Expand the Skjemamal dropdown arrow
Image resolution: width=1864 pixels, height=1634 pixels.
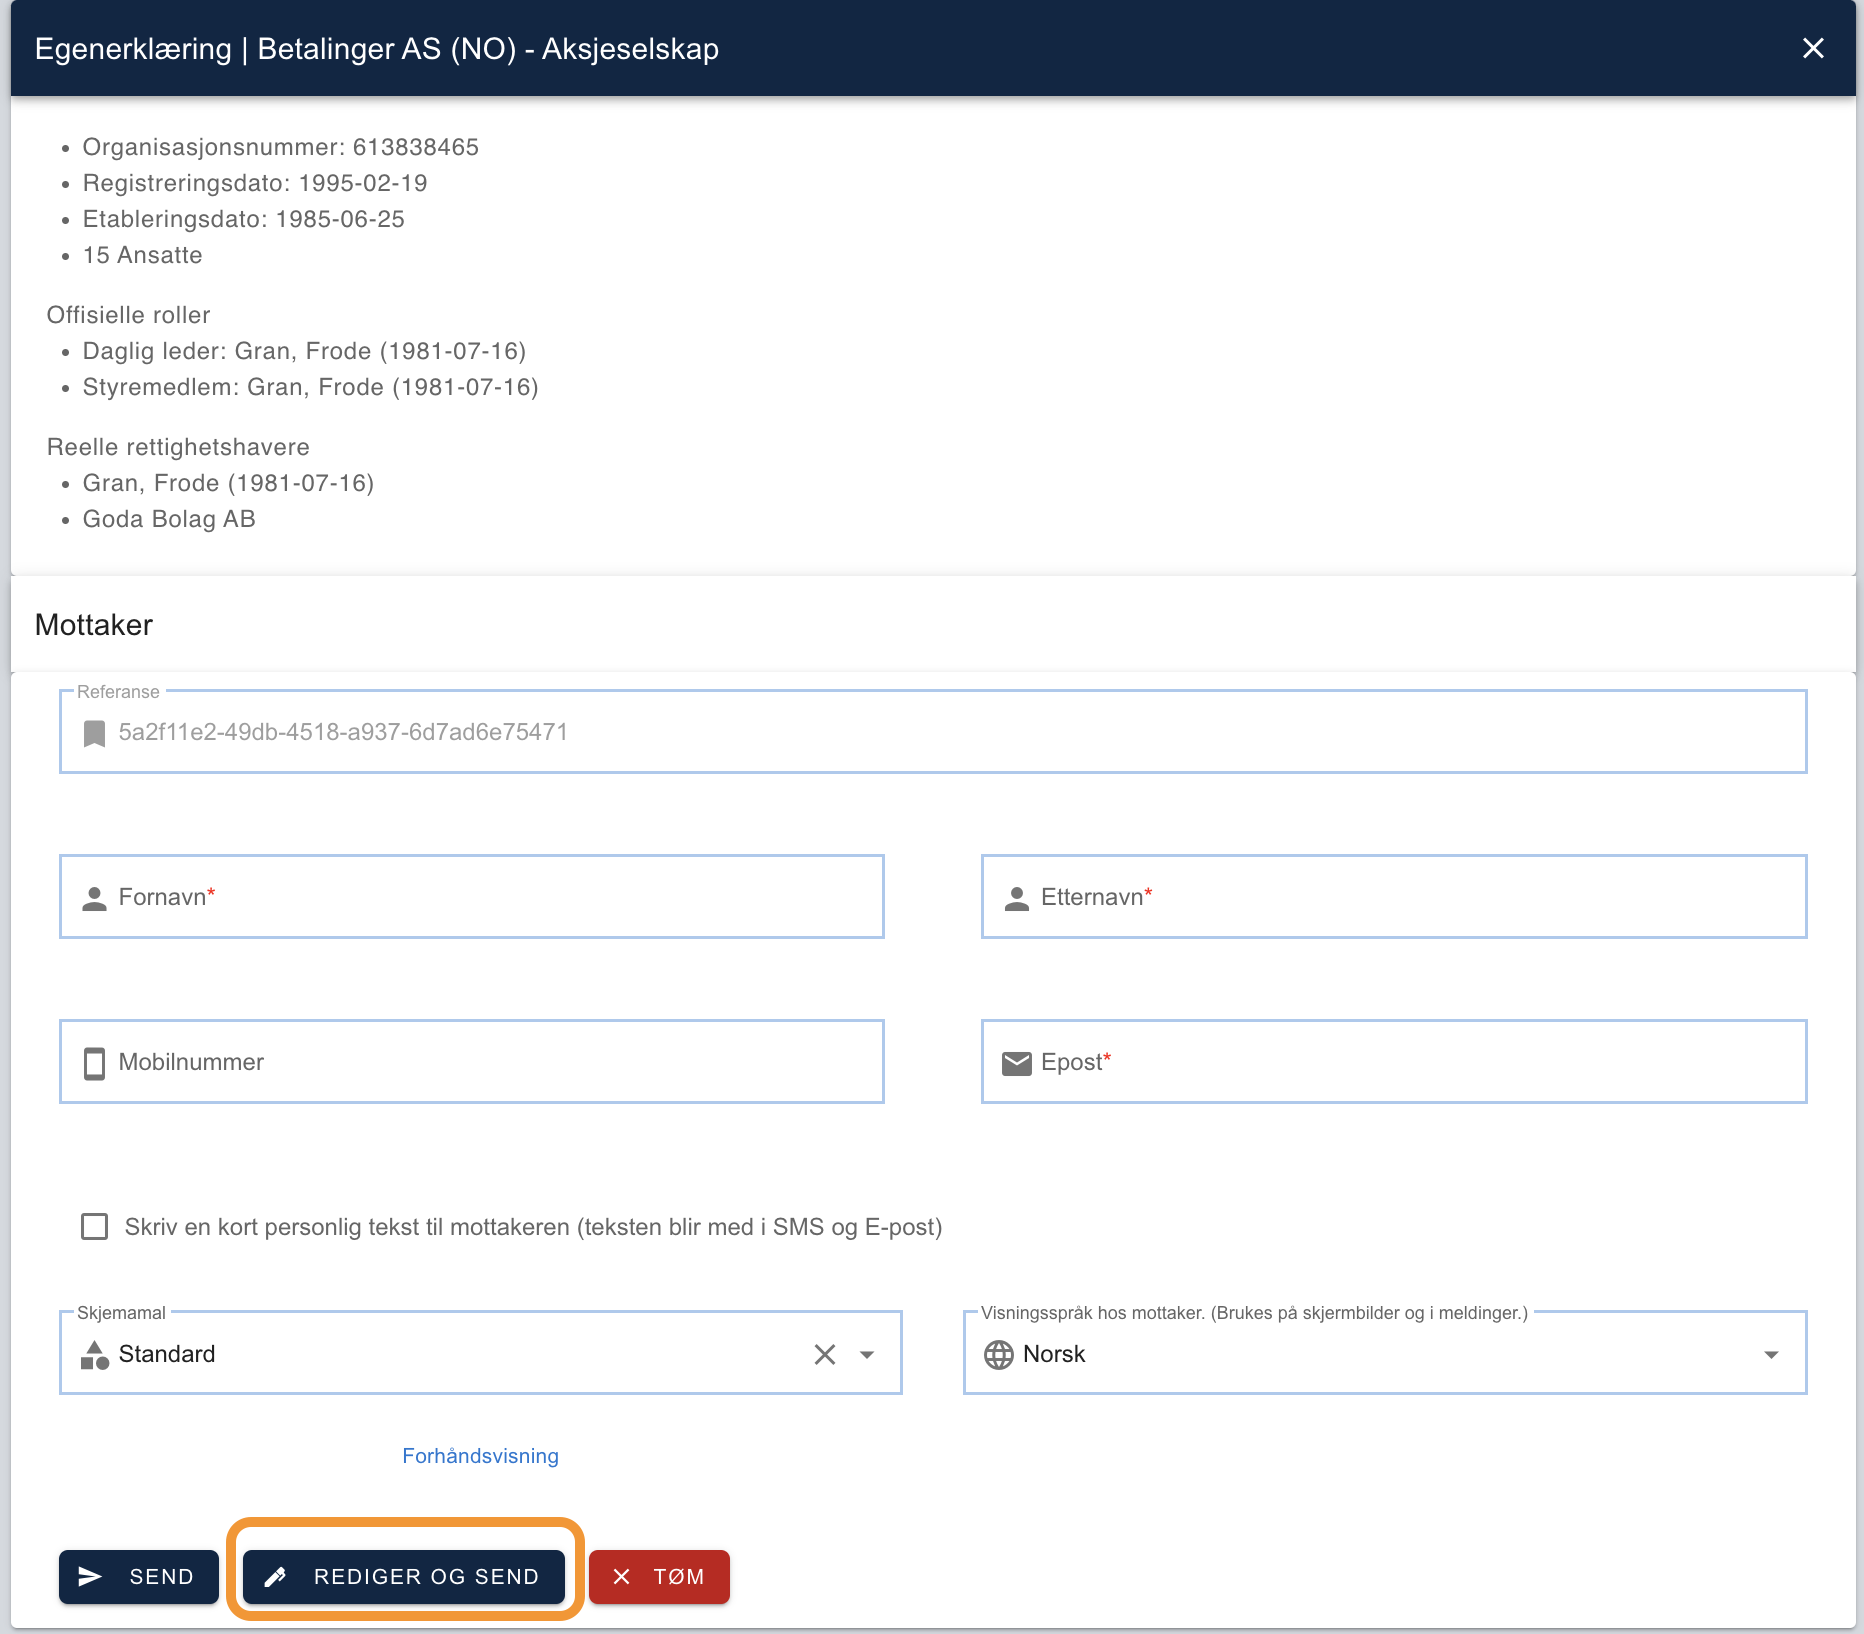pyautogui.click(x=867, y=1355)
